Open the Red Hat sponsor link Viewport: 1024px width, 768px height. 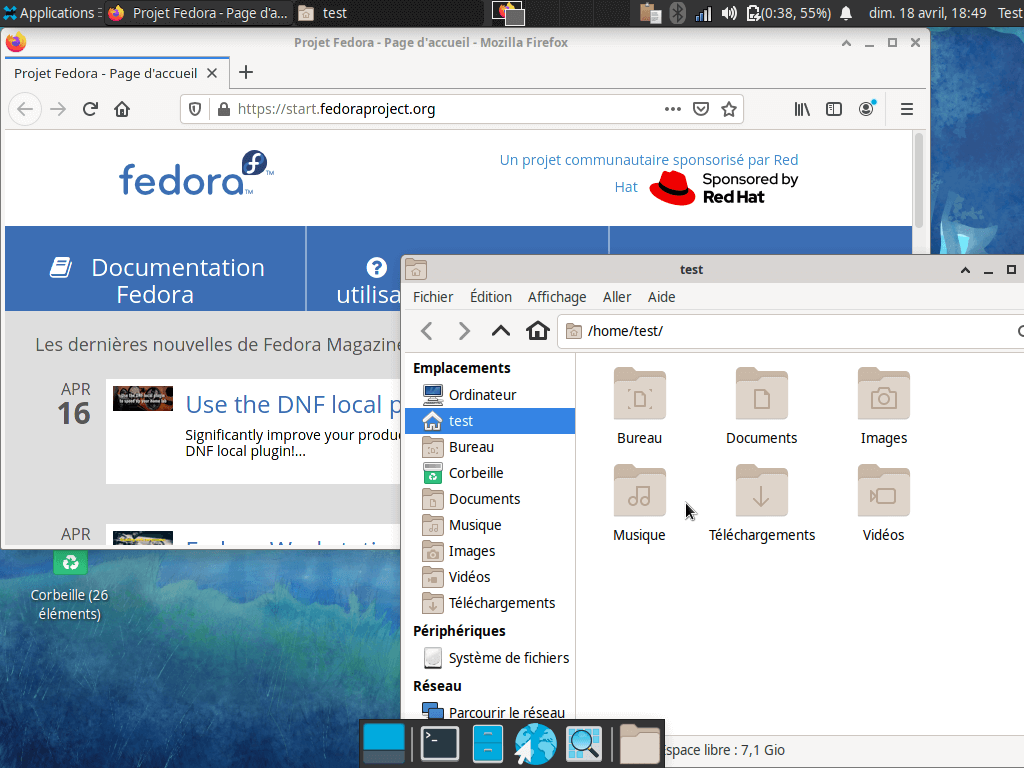tap(724, 188)
